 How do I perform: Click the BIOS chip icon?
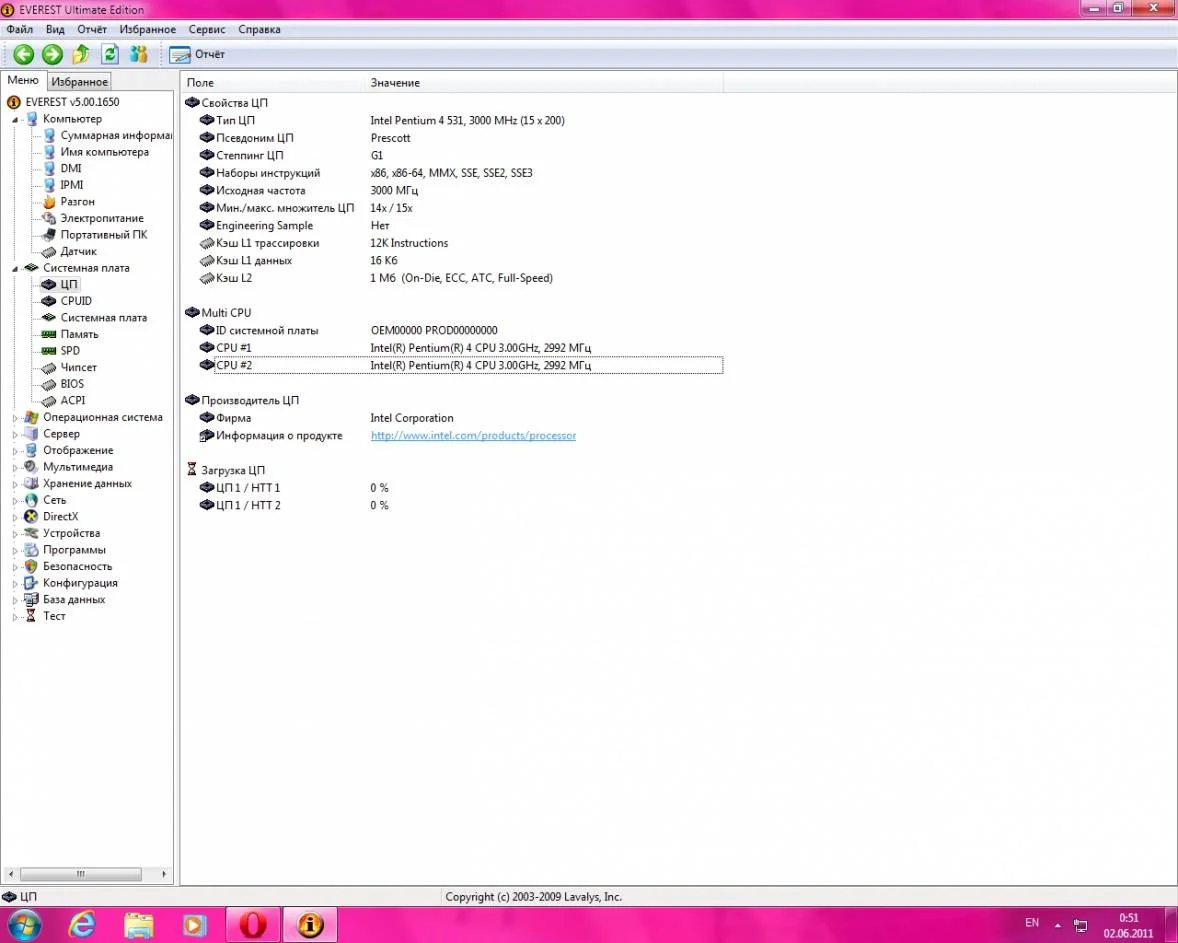click(x=49, y=384)
